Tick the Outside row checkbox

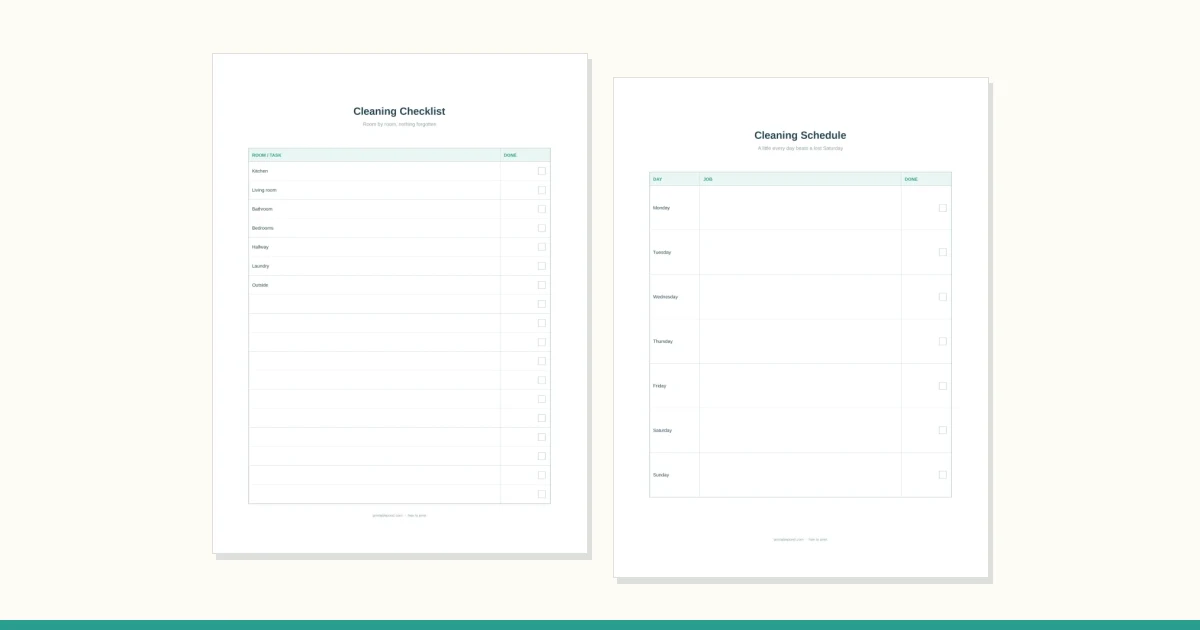tap(542, 285)
